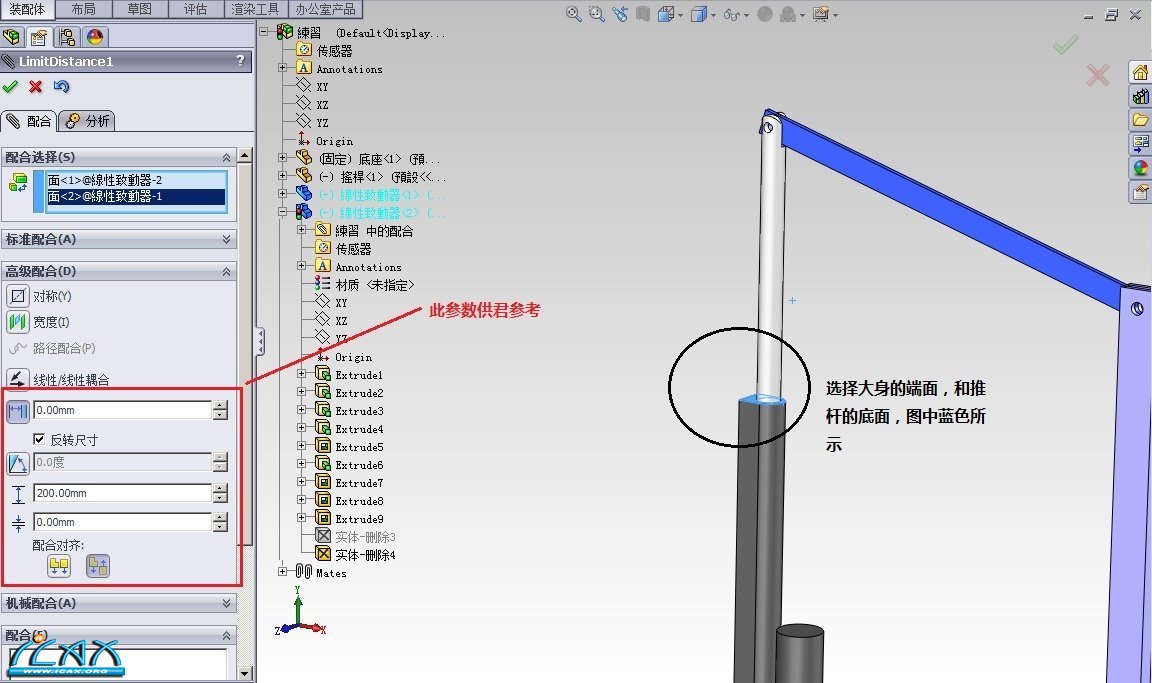Click the 200.00mm maximum value field
1152x683 pixels.
(121, 493)
